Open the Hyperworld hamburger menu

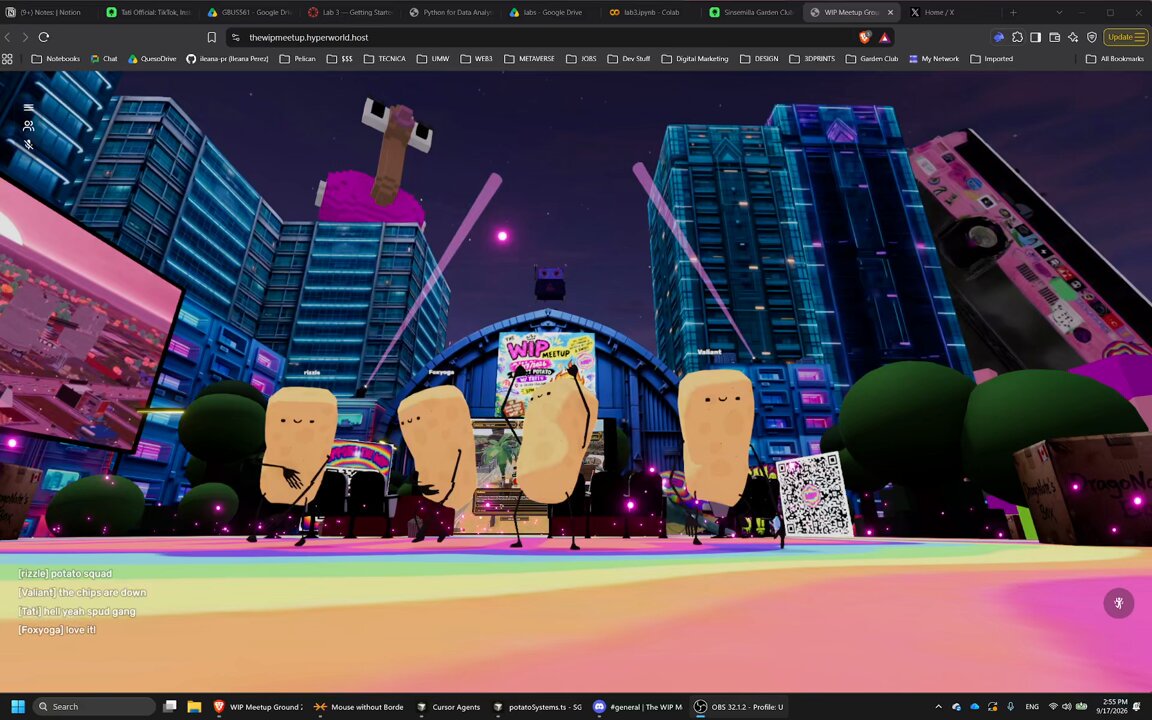tap(29, 107)
